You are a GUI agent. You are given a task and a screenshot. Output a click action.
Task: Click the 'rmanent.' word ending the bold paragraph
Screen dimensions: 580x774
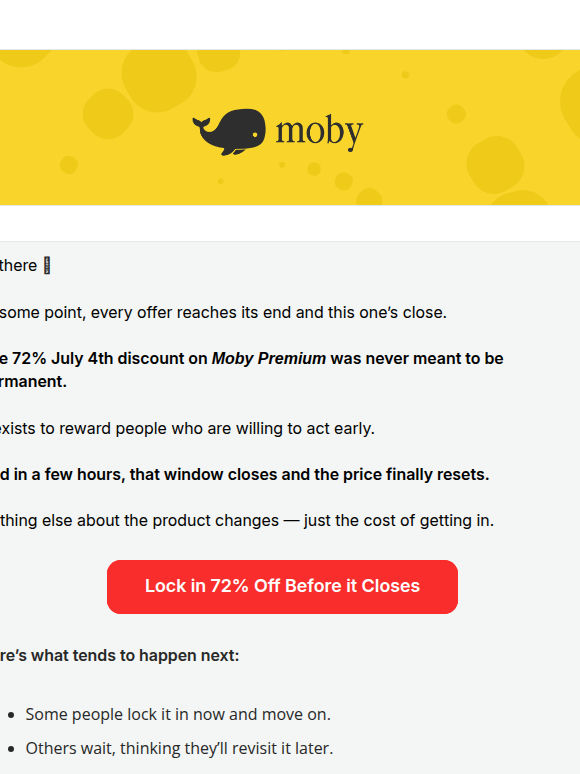pos(33,382)
